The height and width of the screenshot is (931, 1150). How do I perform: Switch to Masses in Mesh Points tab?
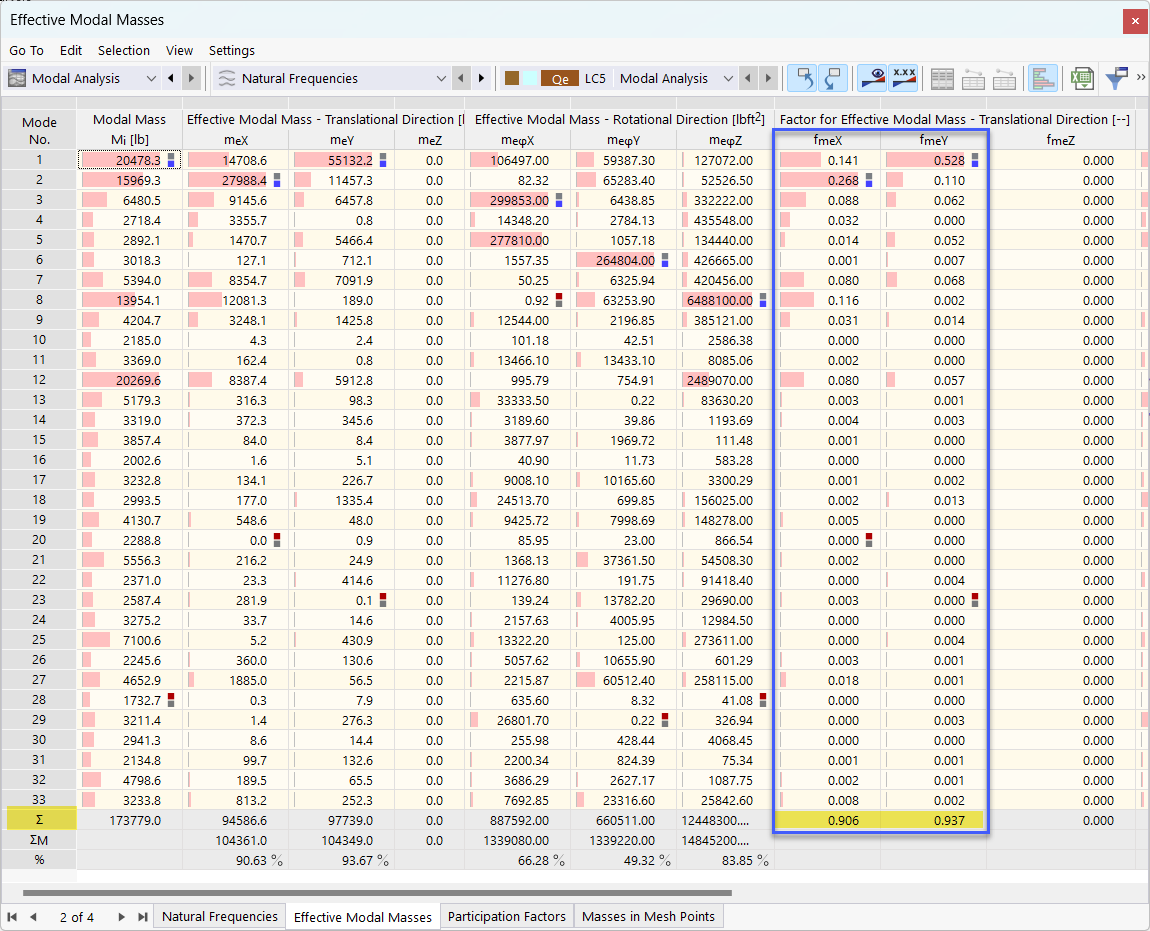click(x=648, y=916)
